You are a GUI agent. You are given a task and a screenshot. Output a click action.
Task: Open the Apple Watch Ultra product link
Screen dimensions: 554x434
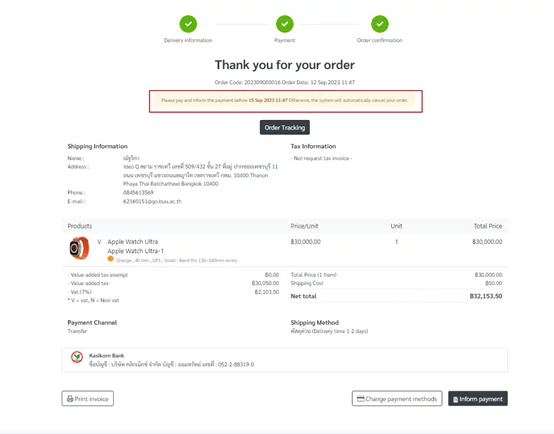tap(132, 242)
